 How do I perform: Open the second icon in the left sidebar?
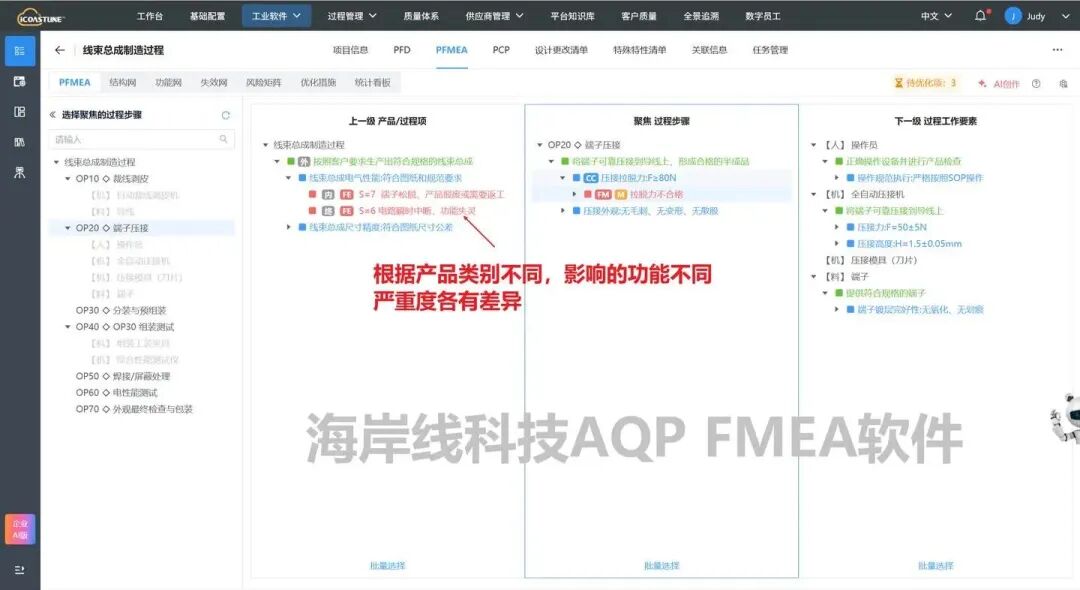20,81
